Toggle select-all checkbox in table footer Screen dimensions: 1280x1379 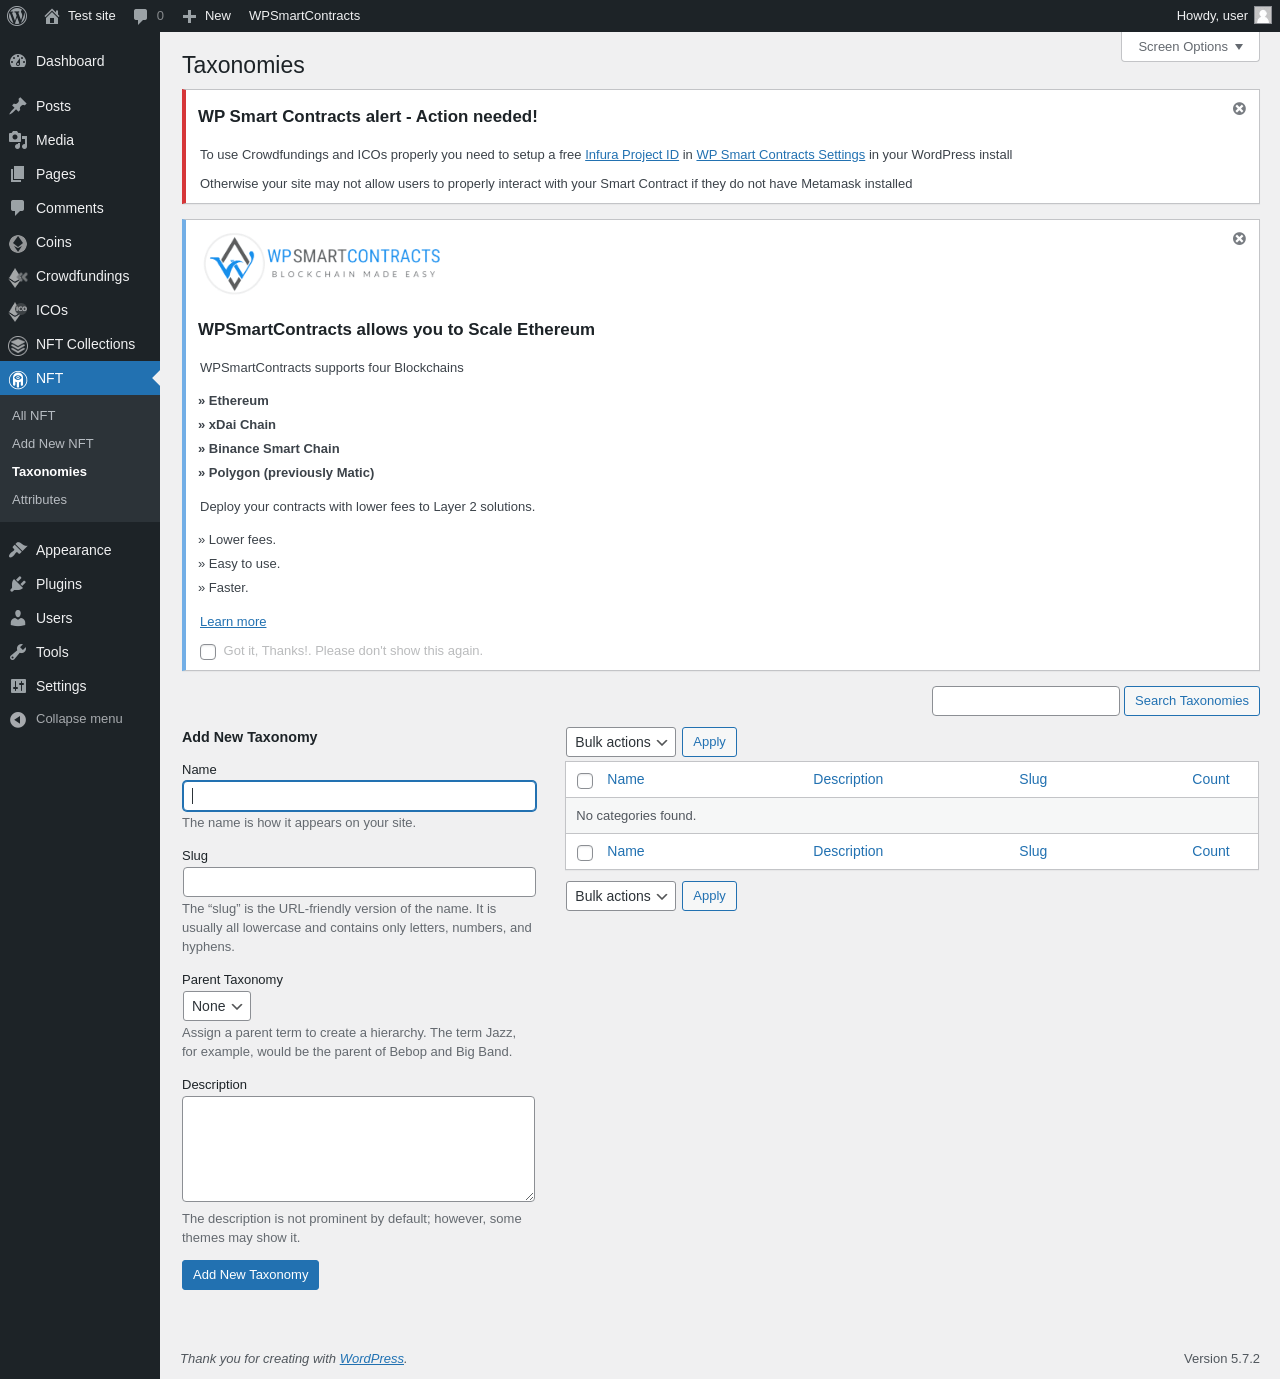[x=585, y=853]
